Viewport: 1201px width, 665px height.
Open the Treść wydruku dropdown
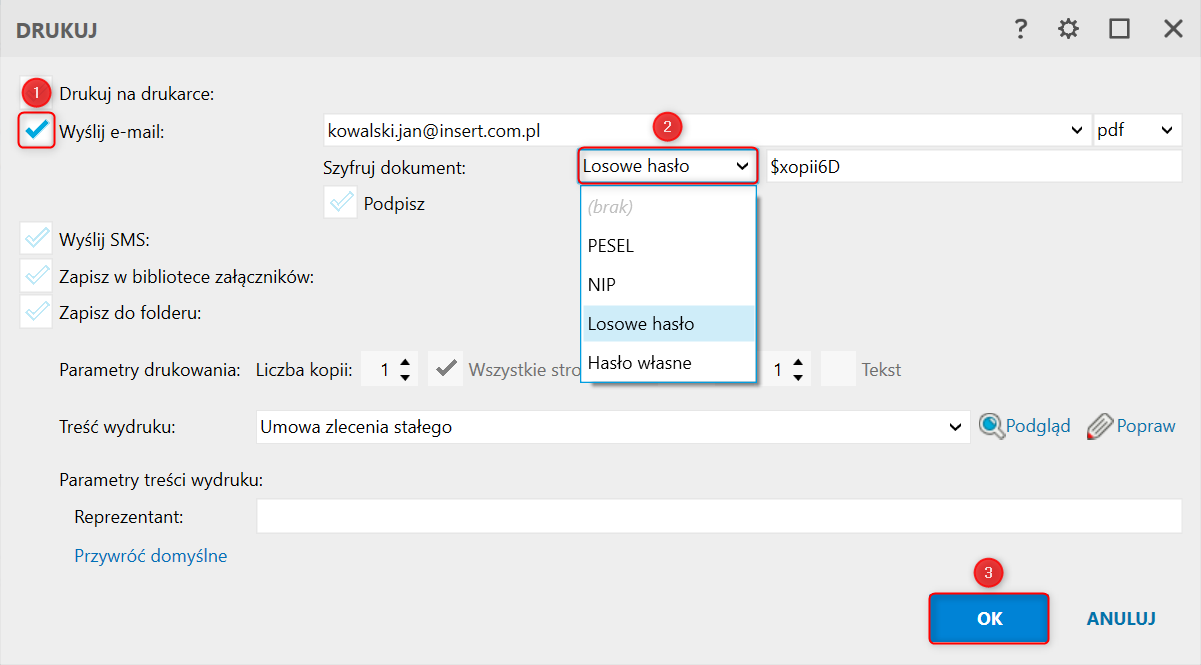pyautogui.click(x=953, y=427)
